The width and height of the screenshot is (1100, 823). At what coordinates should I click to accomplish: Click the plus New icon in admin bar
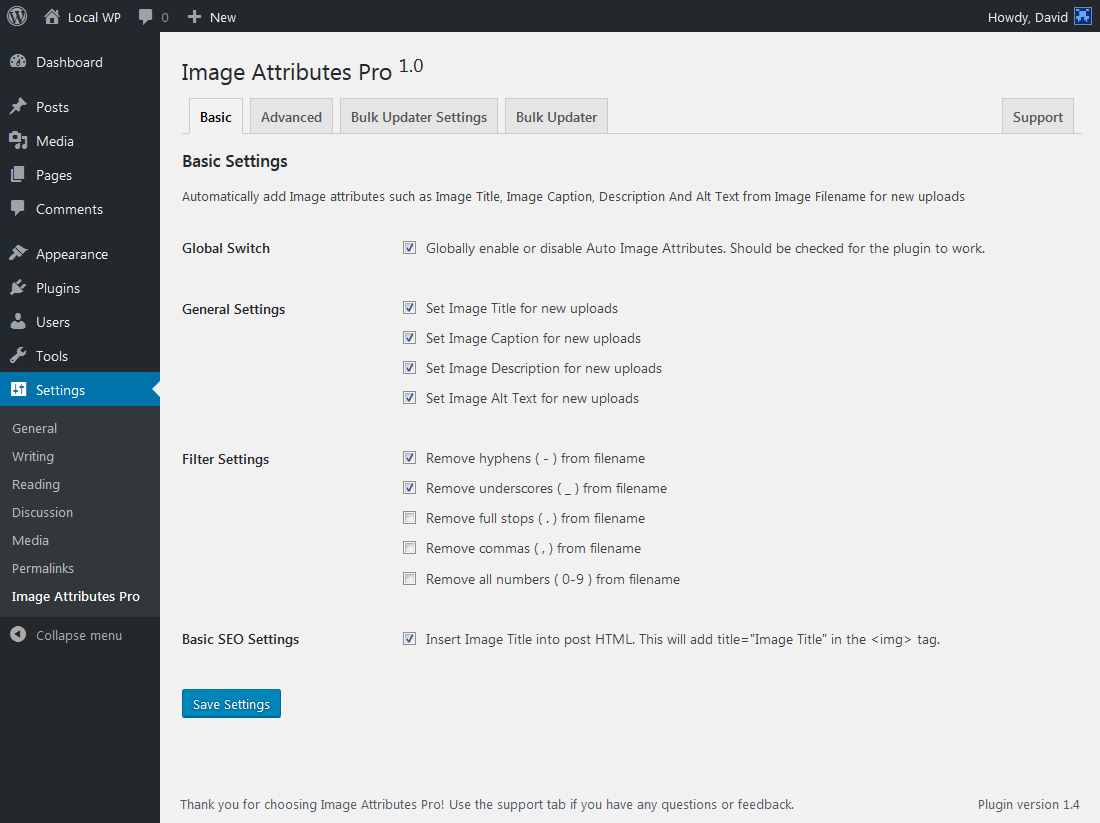click(195, 17)
